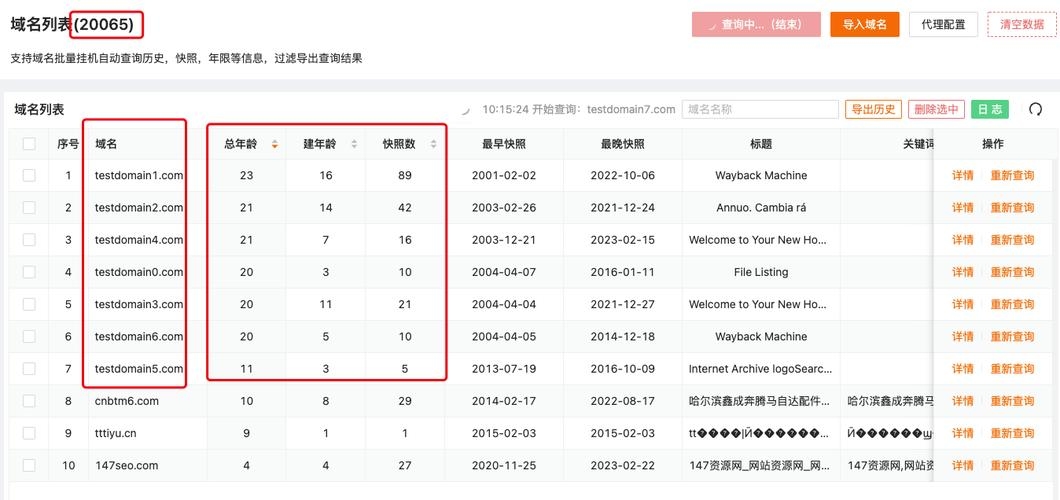
Task: Click title cell File Listing
Action: [x=761, y=272]
